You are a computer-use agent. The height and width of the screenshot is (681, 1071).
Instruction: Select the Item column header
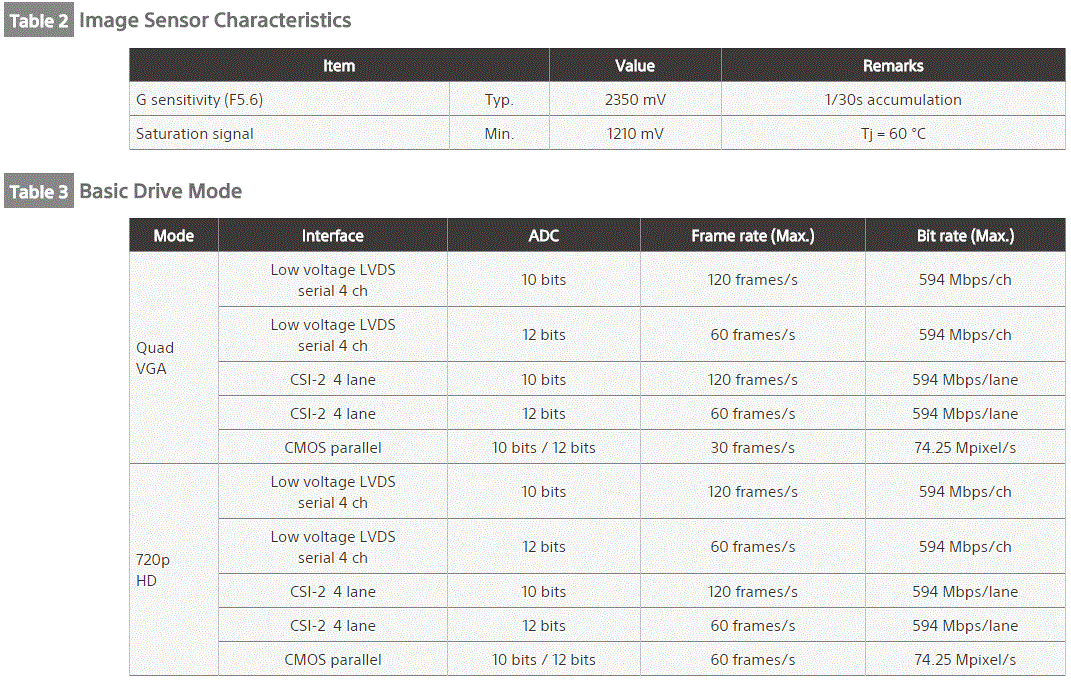click(x=339, y=66)
